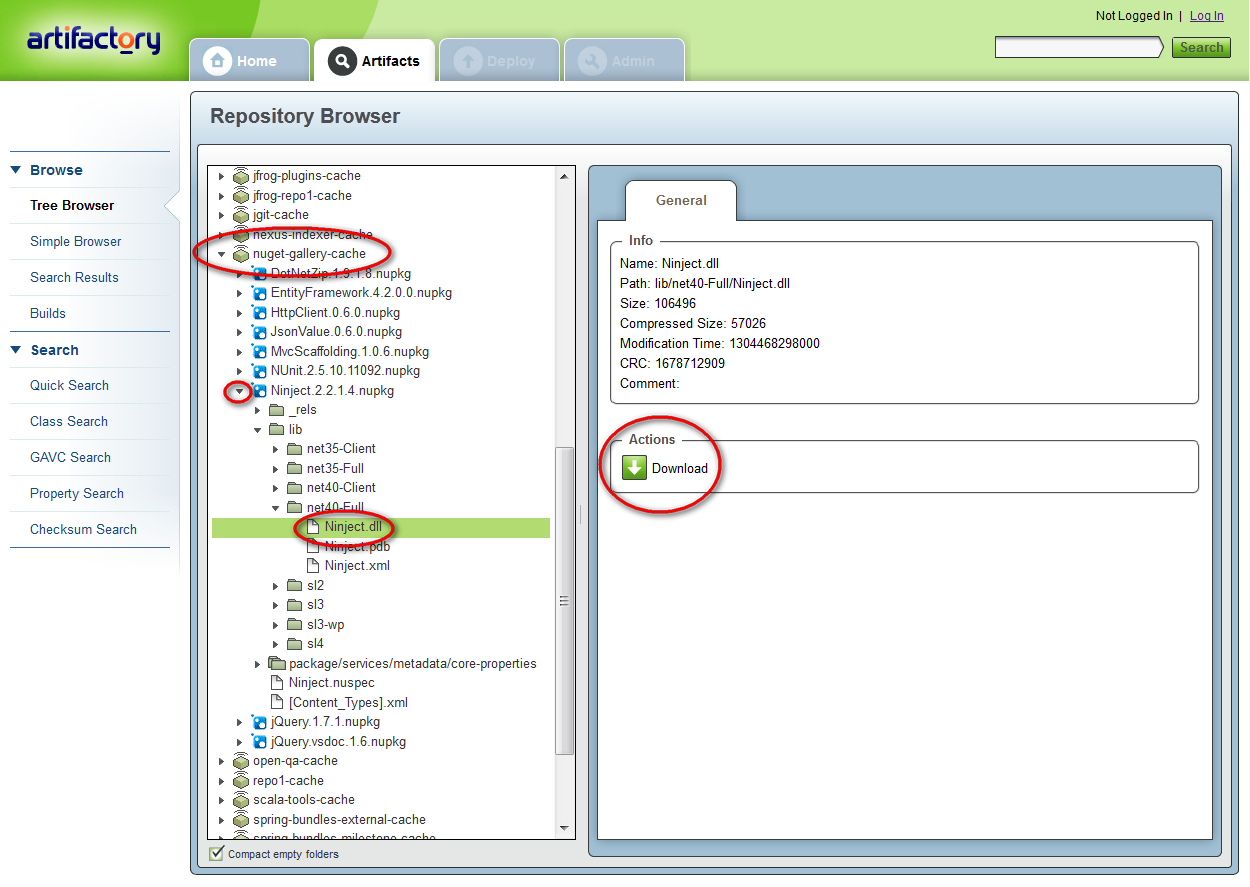
Task: Collapse the Search sidebar section
Action: pyautogui.click(x=16, y=350)
